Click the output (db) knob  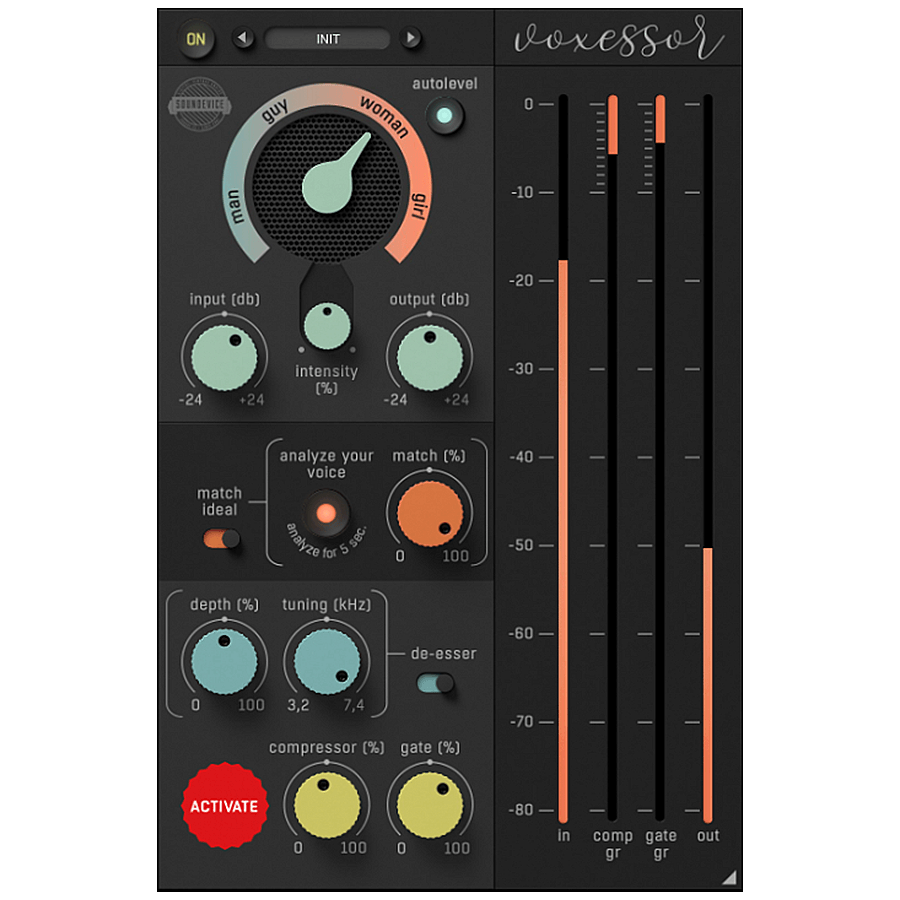pyautogui.click(x=429, y=358)
